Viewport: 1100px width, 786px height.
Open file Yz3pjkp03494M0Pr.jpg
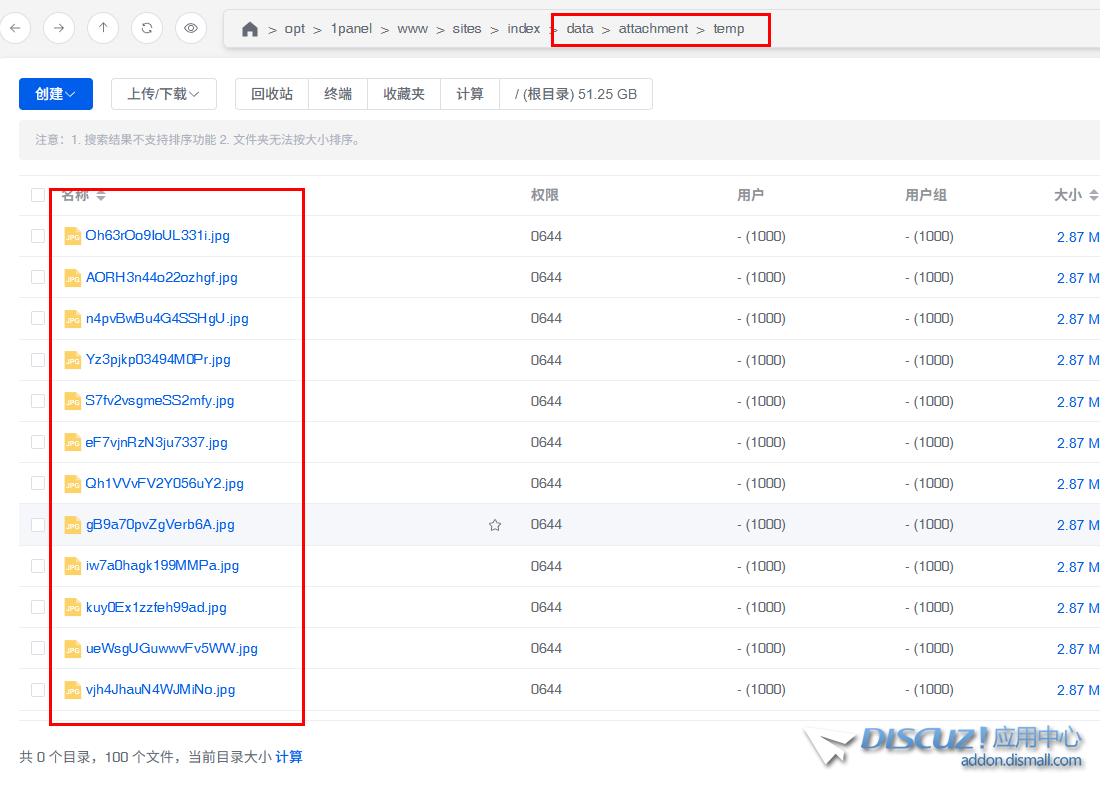point(158,360)
